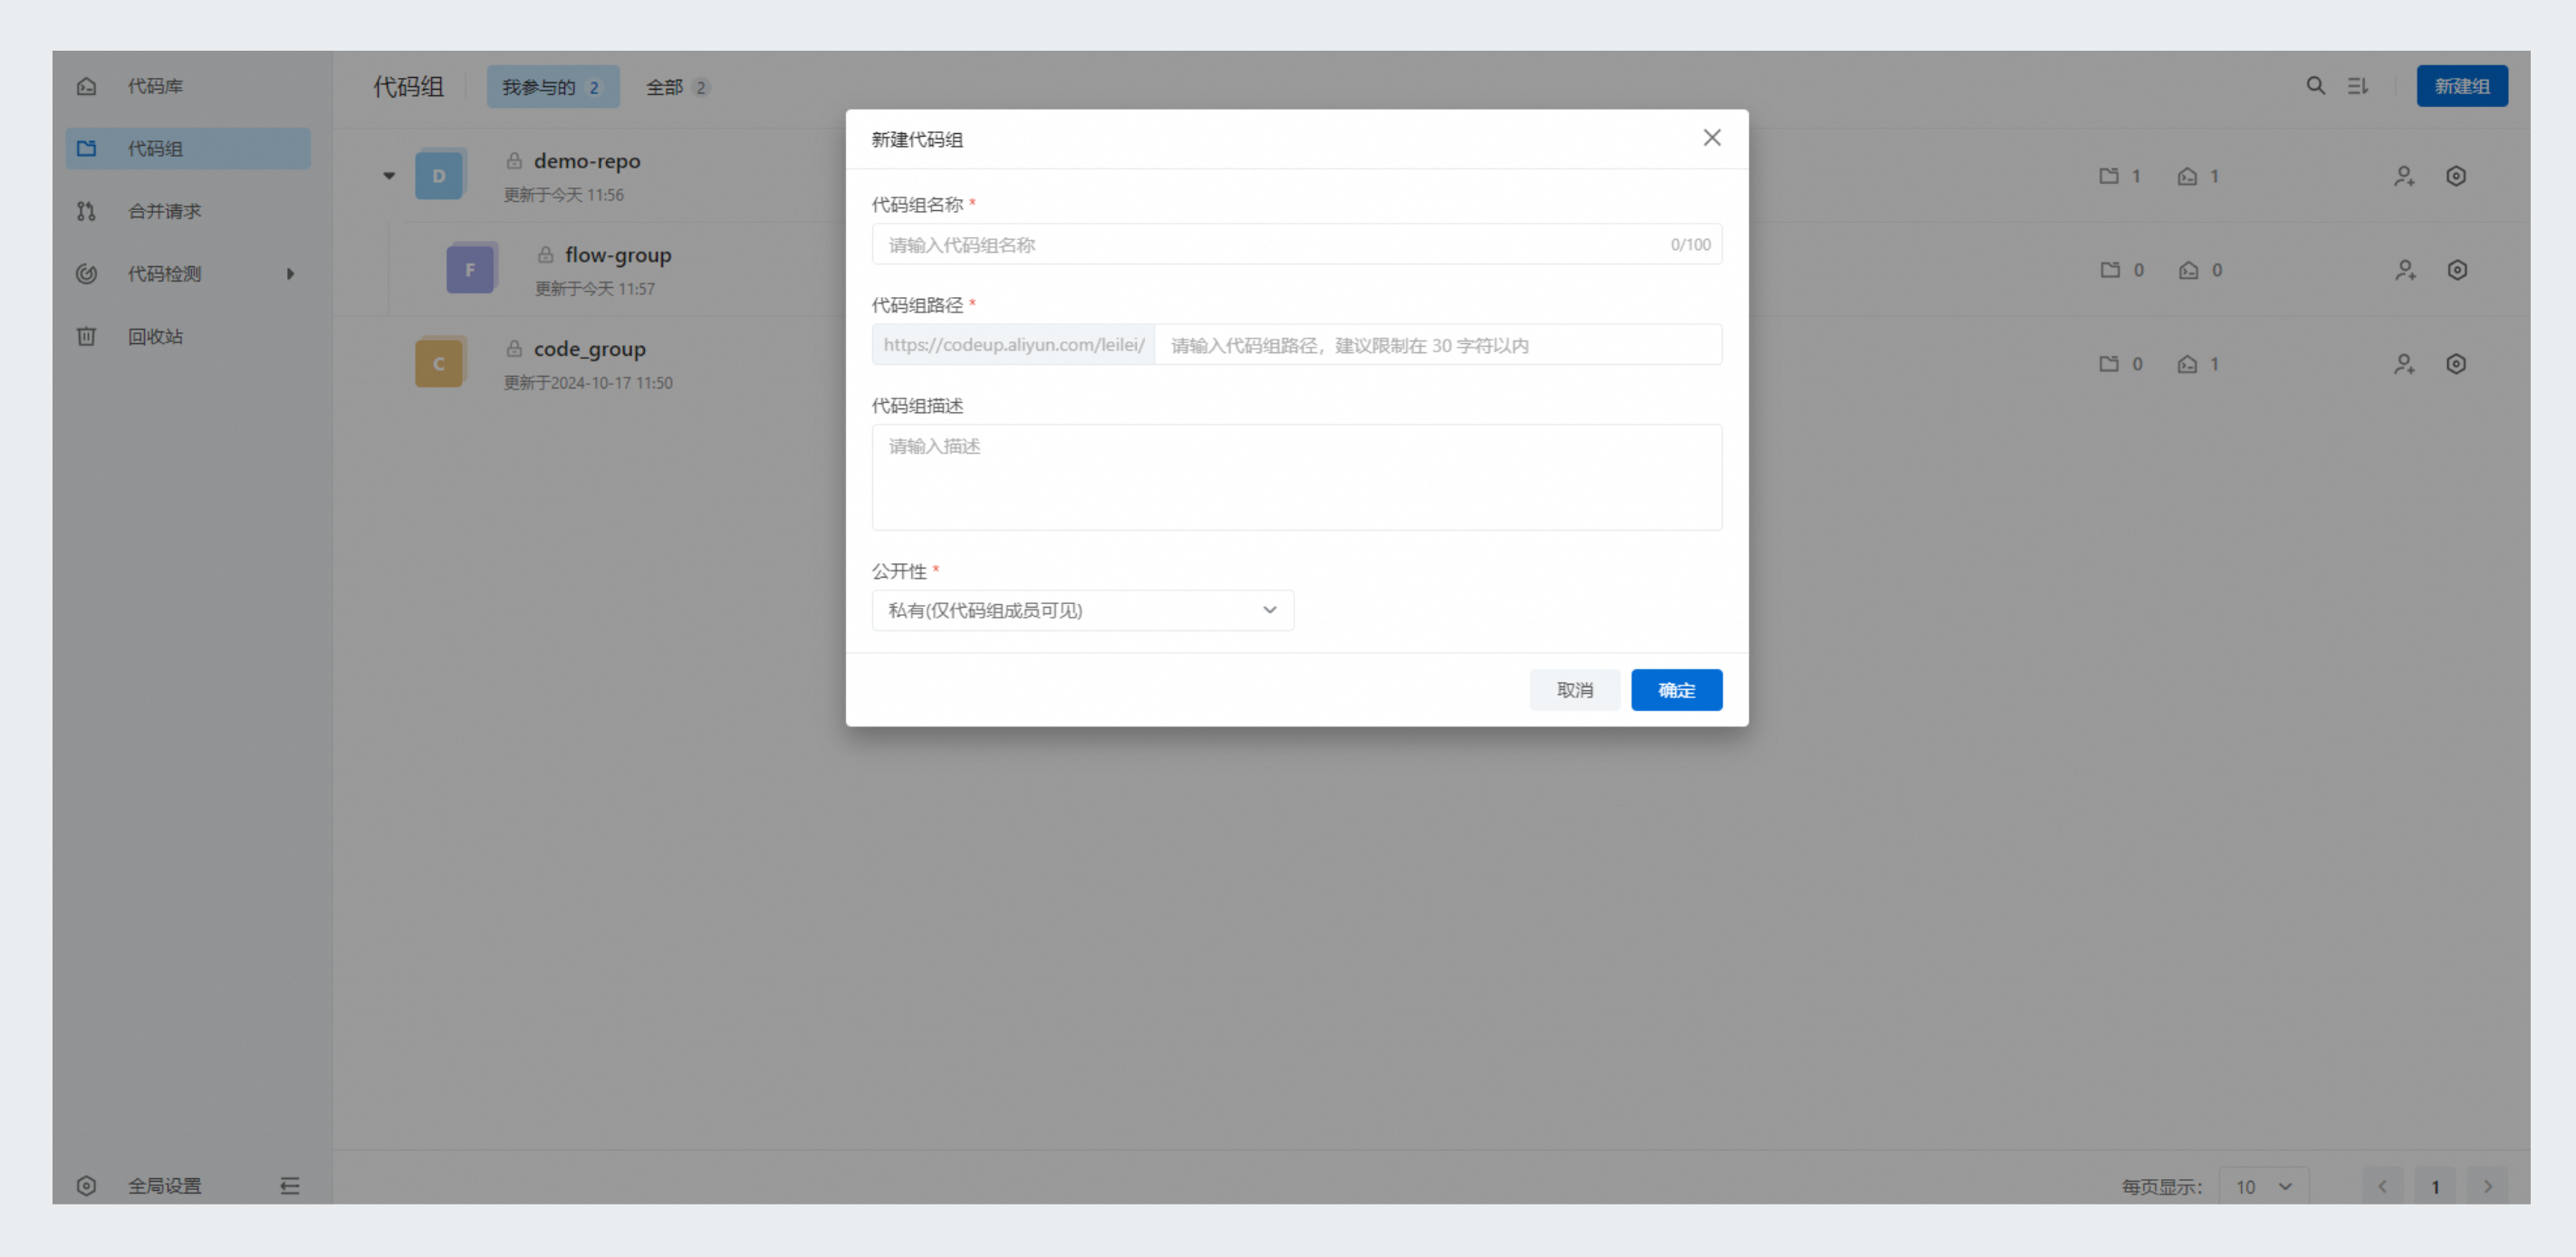Click the 代码检测 radar icon
This screenshot has height=1257, width=2576.
(86, 273)
